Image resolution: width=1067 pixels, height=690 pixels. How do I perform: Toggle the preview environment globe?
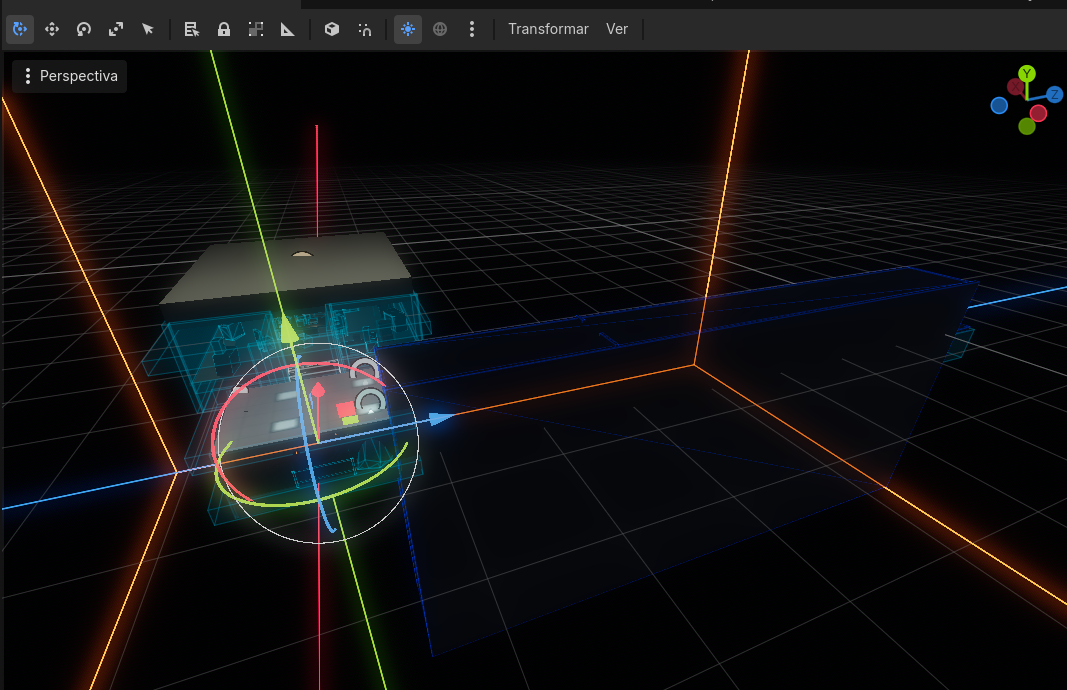tap(440, 29)
